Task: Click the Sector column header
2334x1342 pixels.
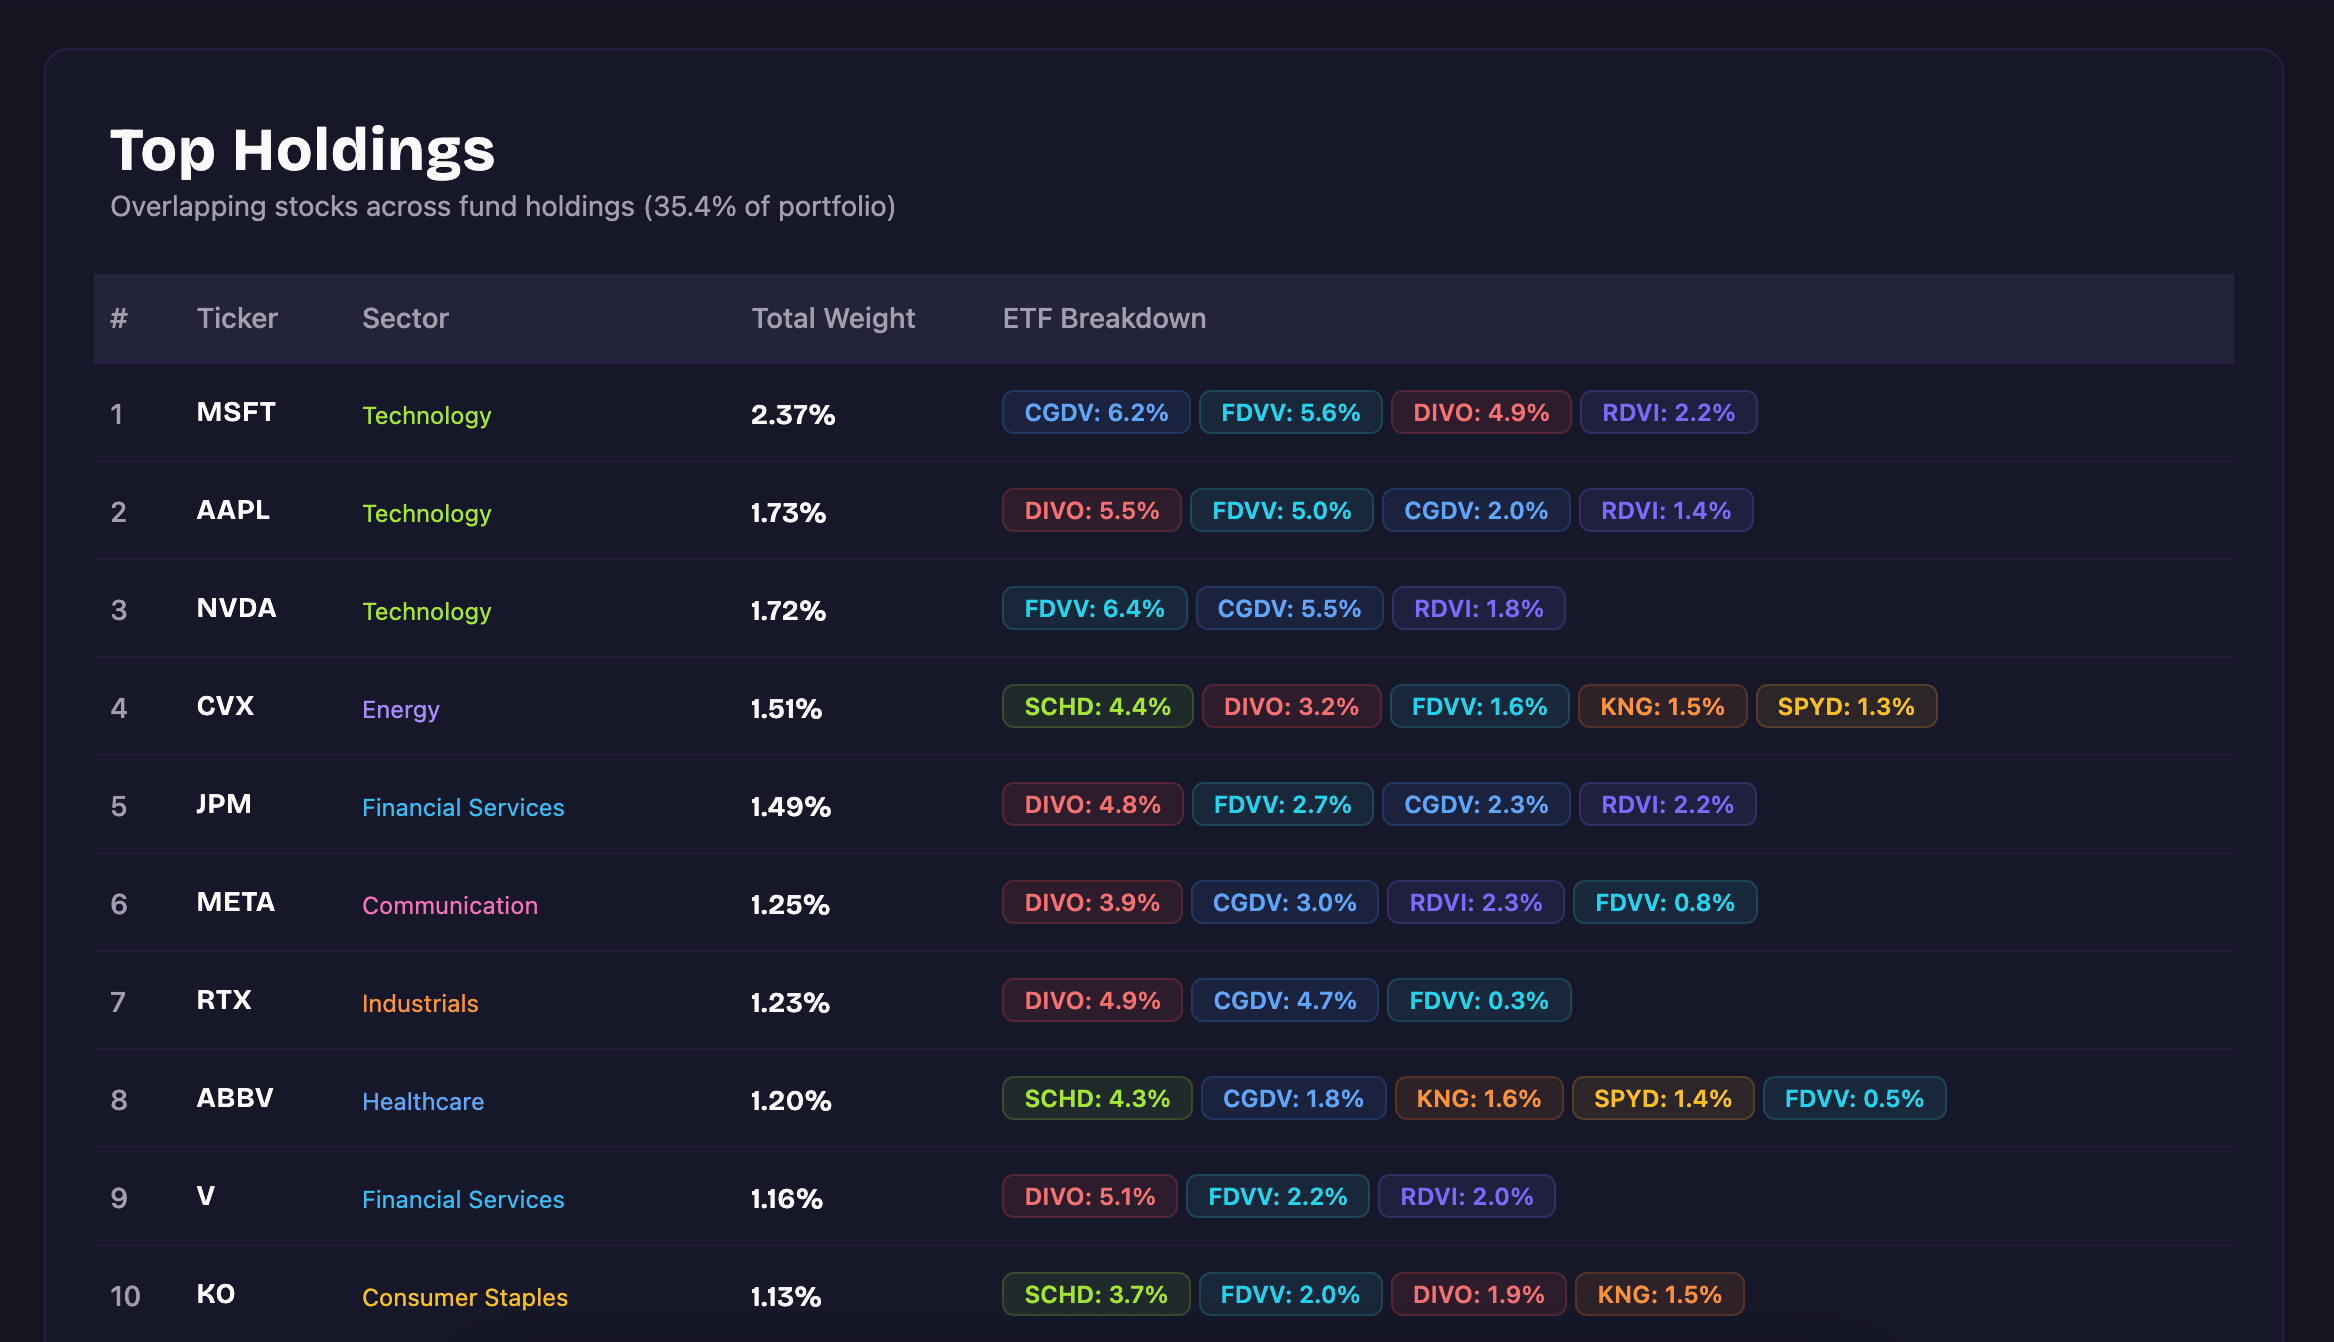Action: point(405,318)
